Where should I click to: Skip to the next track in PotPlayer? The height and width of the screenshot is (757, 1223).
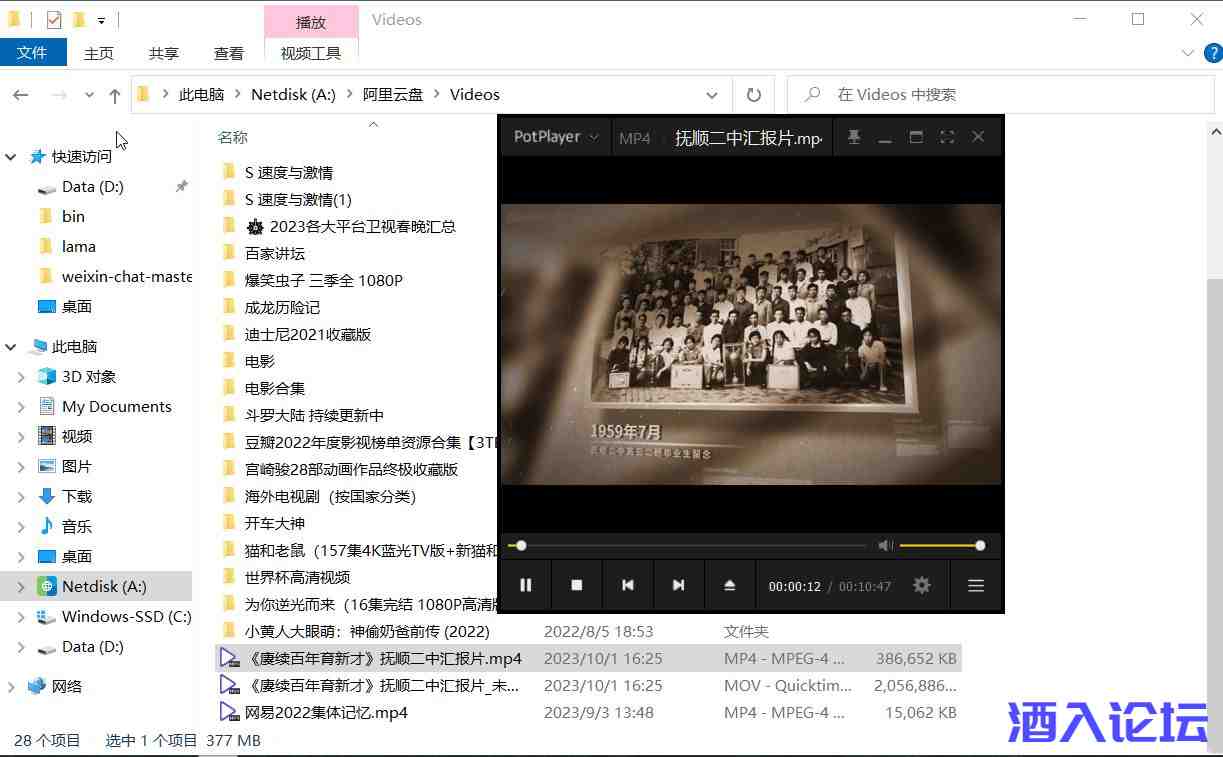[679, 585]
